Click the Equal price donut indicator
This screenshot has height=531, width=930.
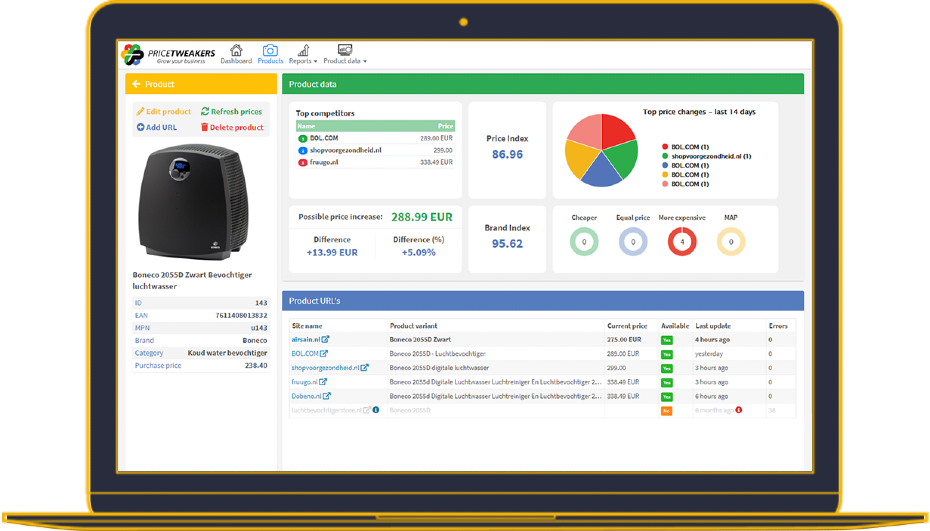[633, 242]
